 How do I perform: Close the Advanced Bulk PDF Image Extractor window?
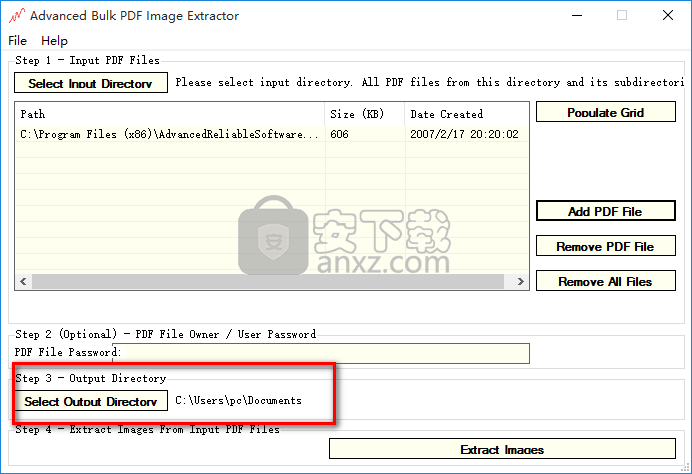click(x=668, y=15)
